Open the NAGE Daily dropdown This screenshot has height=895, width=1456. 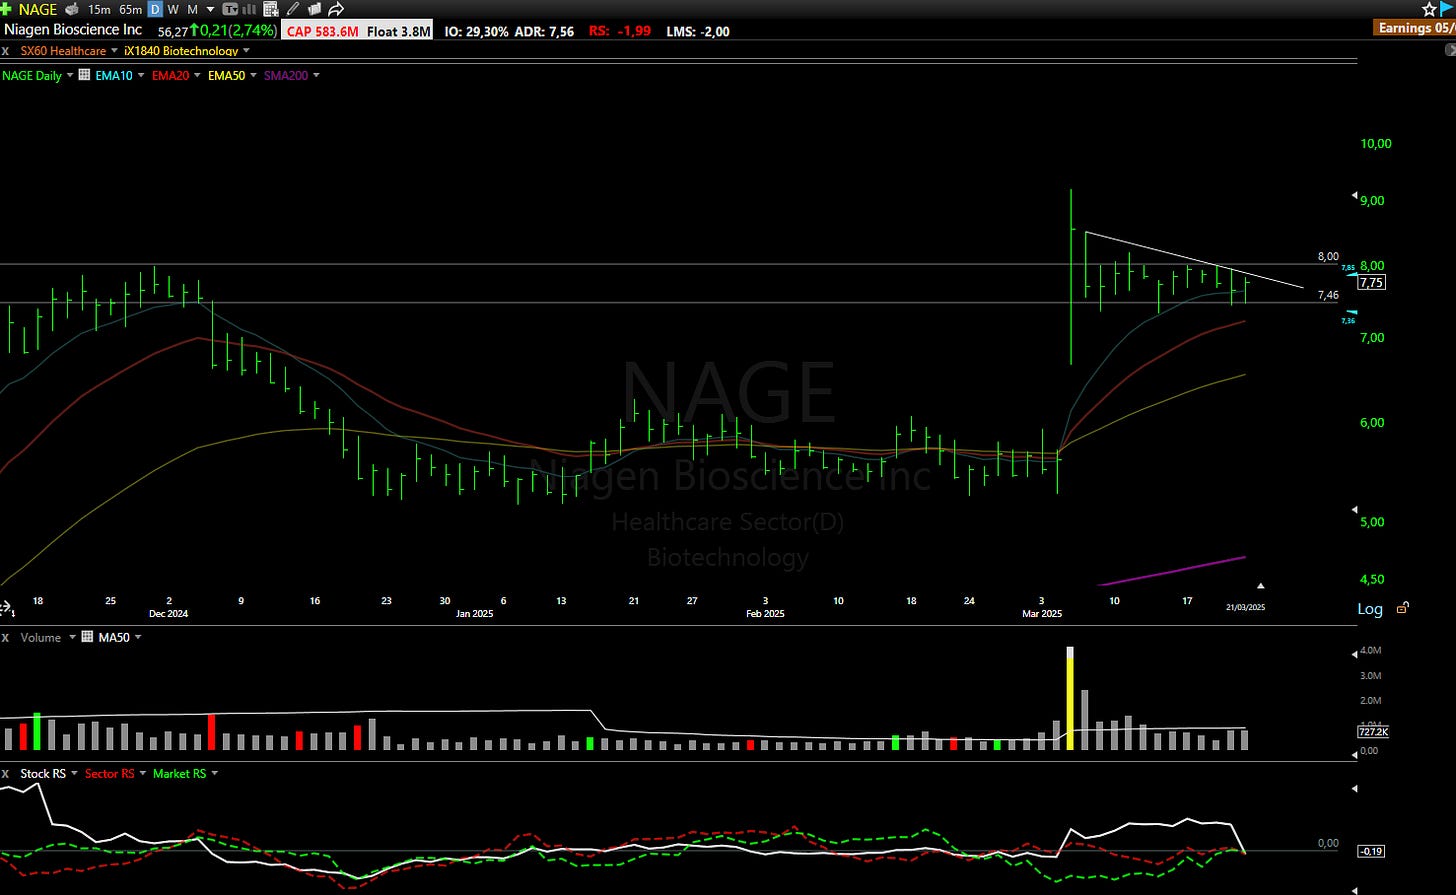coord(70,75)
